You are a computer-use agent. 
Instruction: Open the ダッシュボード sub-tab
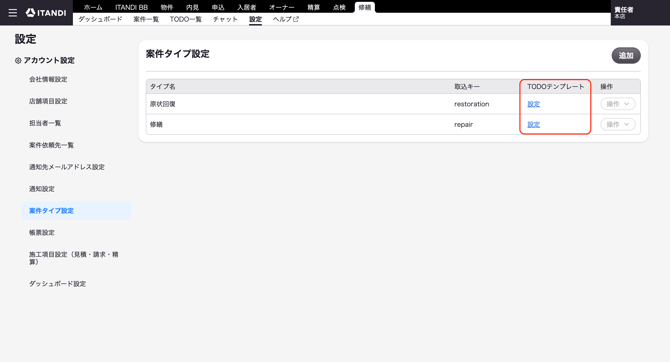(100, 19)
